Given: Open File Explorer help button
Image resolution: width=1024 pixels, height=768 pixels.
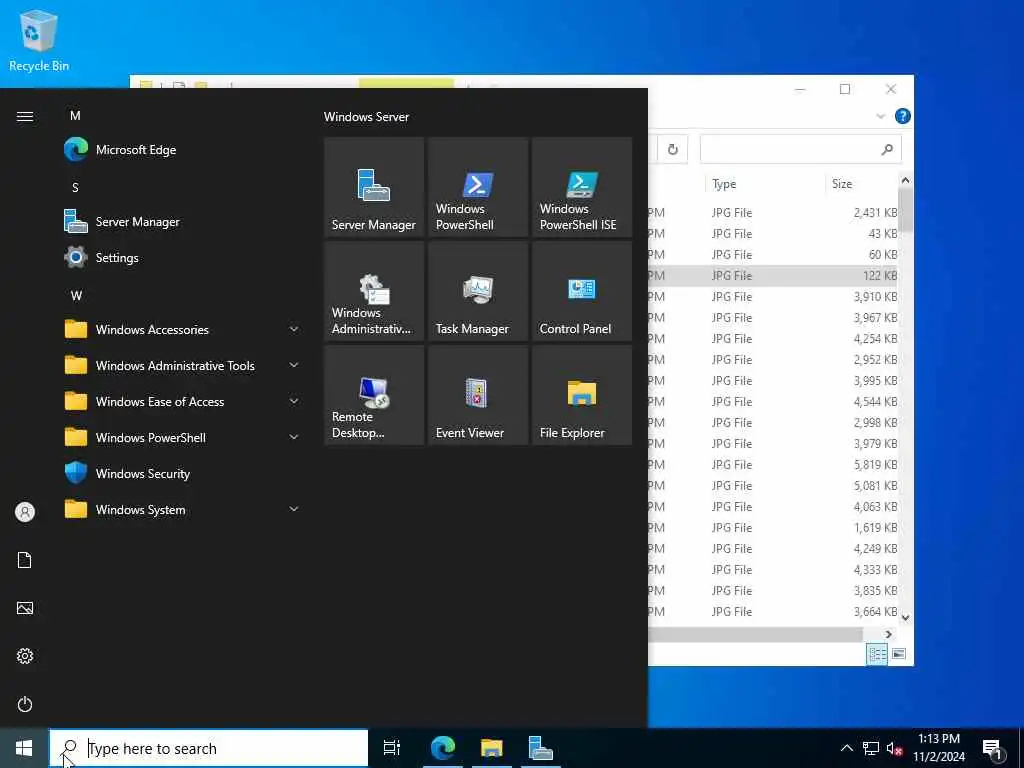Looking at the screenshot, I should coord(903,116).
